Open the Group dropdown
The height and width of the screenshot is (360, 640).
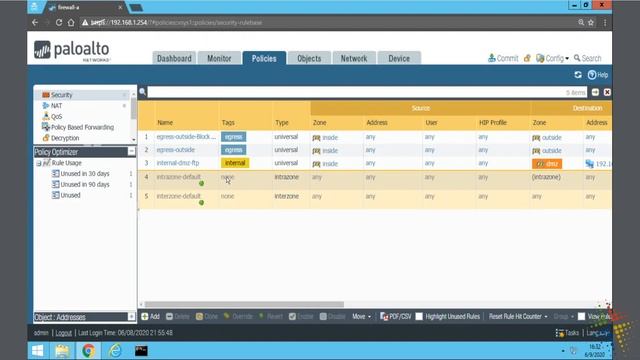point(563,316)
